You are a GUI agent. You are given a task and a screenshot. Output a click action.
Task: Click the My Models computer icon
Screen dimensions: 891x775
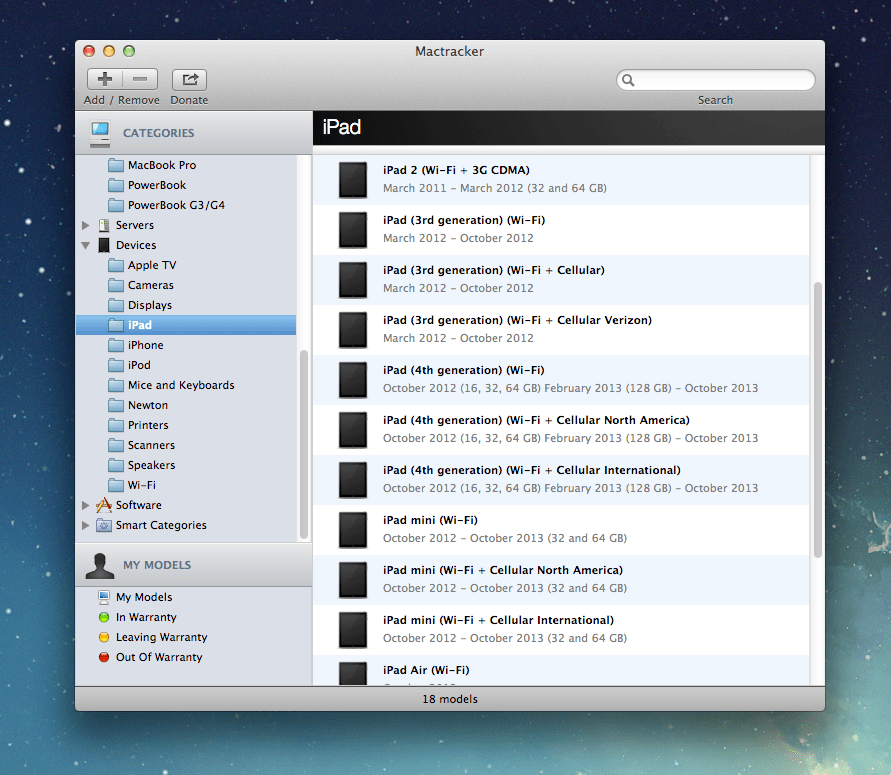pos(105,596)
